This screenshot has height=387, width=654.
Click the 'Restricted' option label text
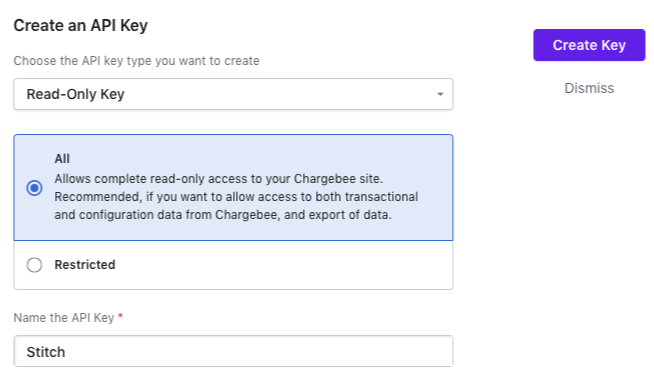point(85,265)
